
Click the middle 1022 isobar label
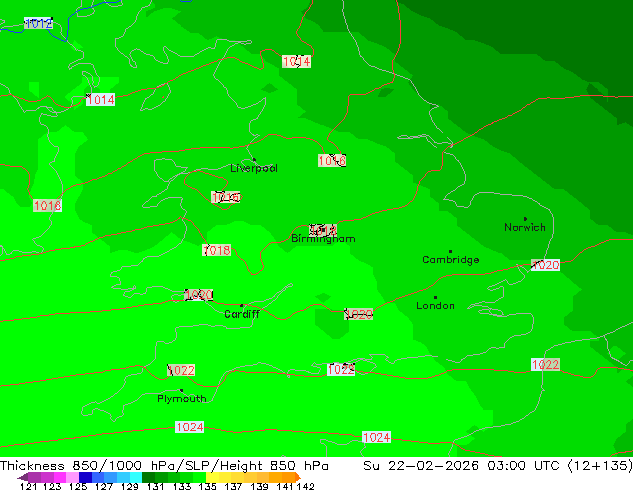pos(341,369)
